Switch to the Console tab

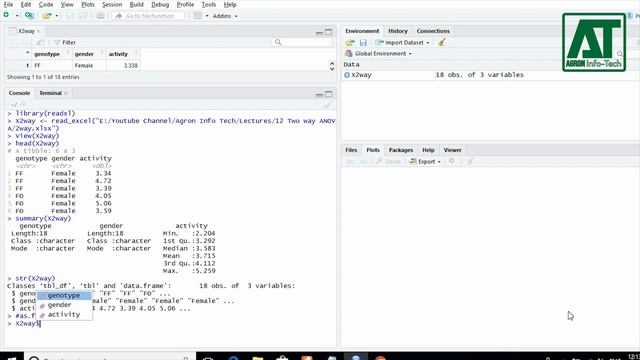(19, 93)
